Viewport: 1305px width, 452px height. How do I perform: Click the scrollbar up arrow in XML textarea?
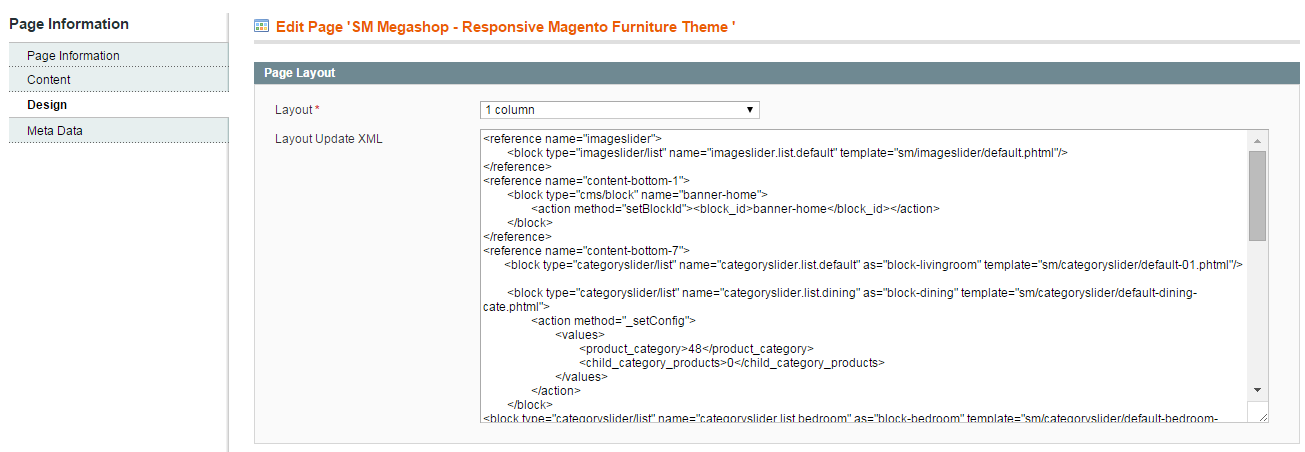point(1257,139)
